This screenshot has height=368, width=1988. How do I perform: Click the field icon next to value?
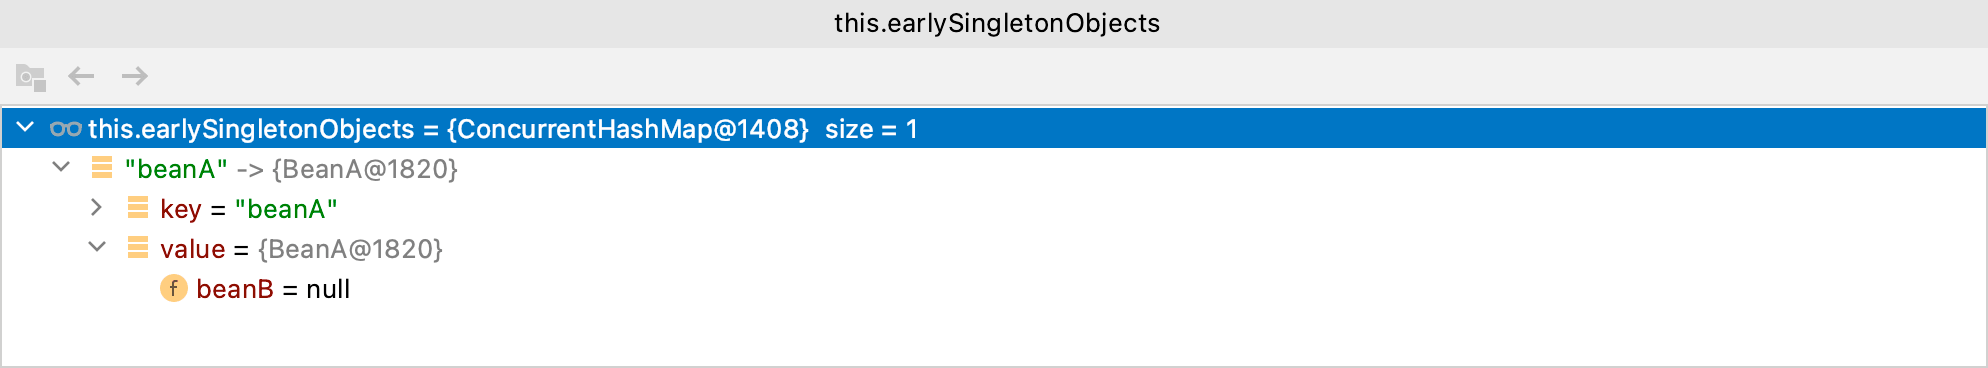(138, 248)
